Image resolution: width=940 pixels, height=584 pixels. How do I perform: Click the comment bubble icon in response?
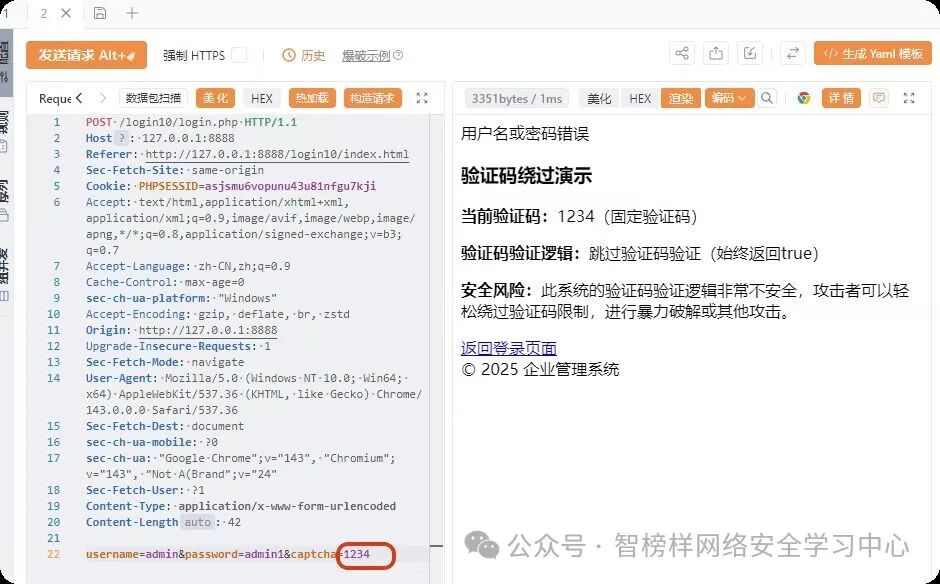(879, 98)
